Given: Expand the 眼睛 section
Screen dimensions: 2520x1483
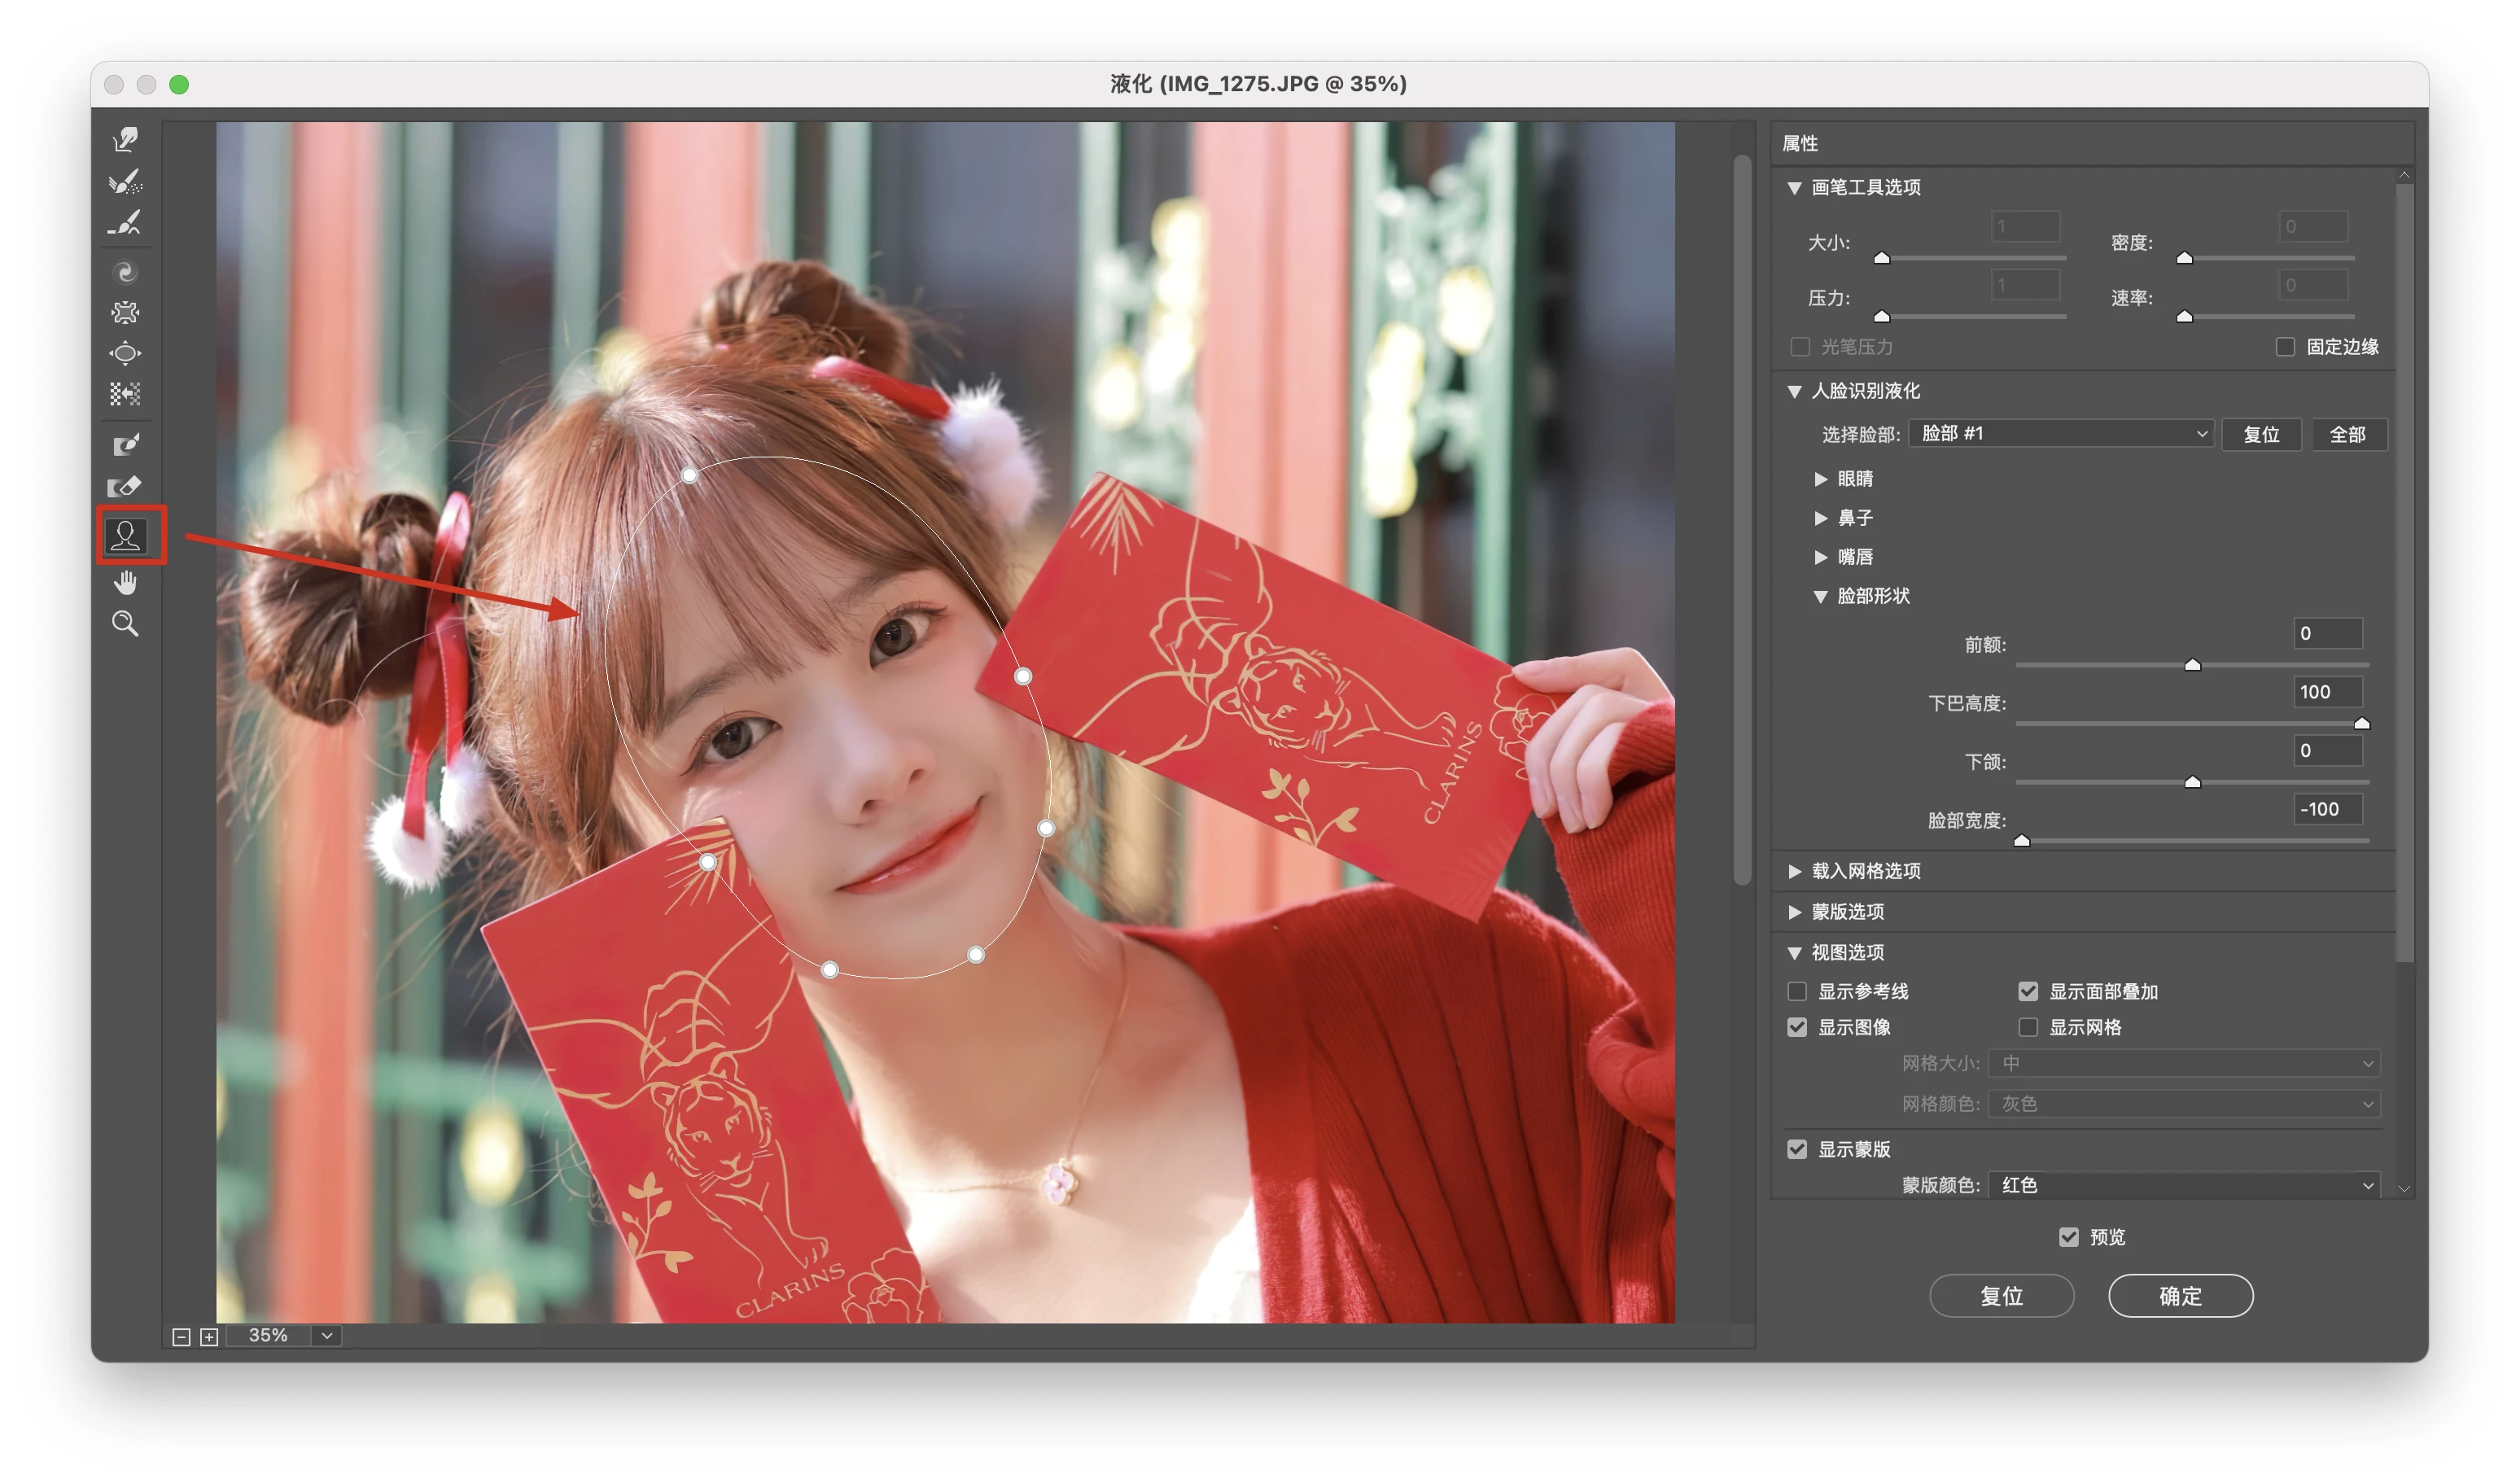Looking at the screenshot, I should (x=1821, y=479).
